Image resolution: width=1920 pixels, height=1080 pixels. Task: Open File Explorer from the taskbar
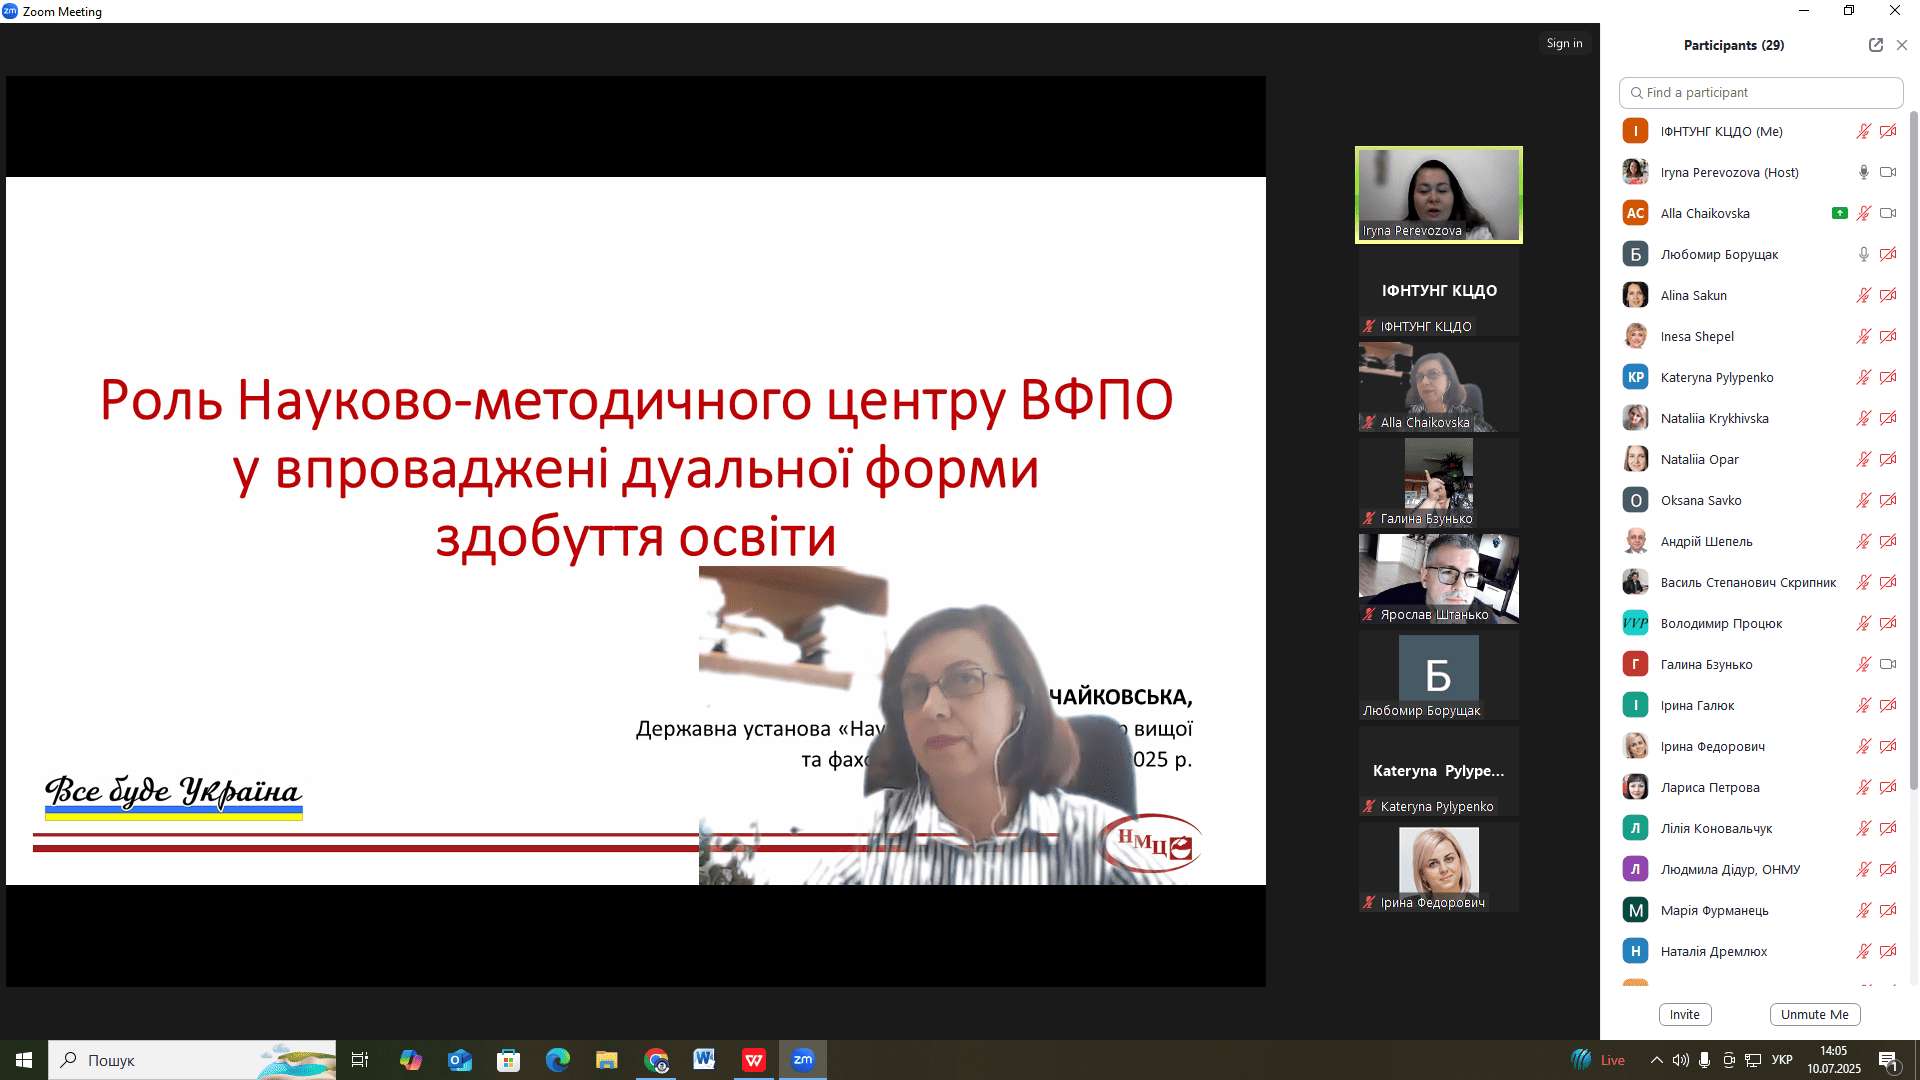[606, 1060]
